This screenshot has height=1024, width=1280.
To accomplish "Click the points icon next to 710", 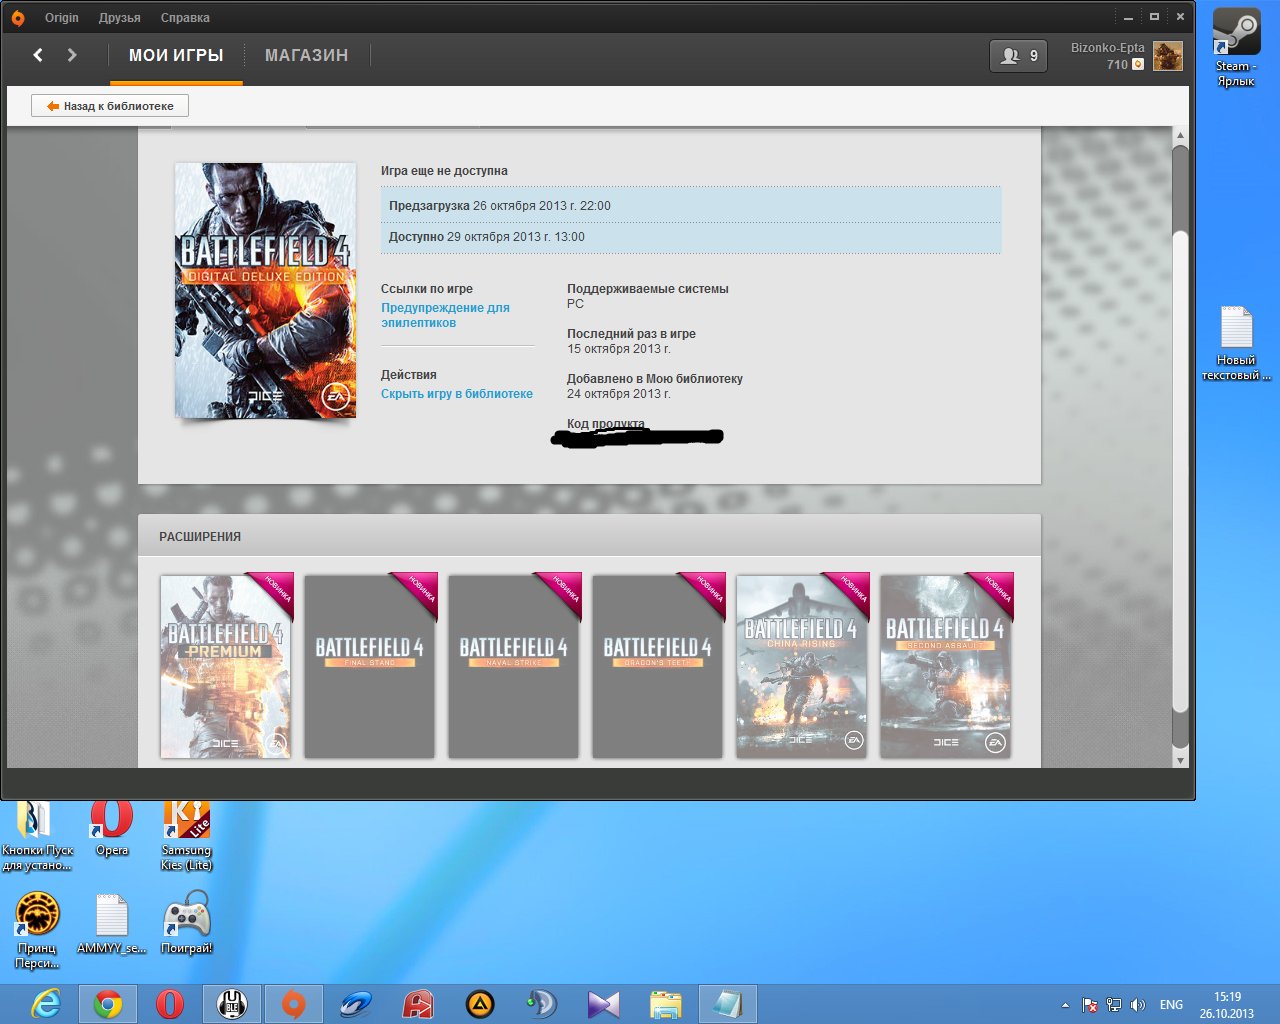I will pos(1138,64).
